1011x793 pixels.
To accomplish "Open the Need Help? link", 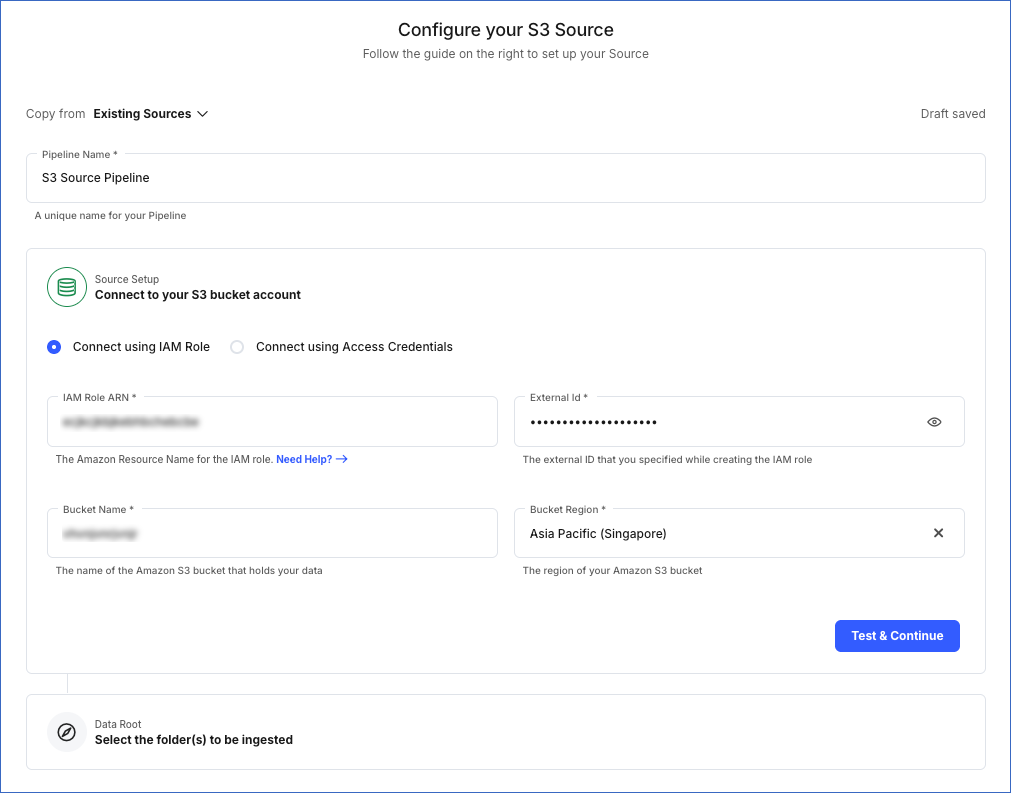I will [304, 459].
